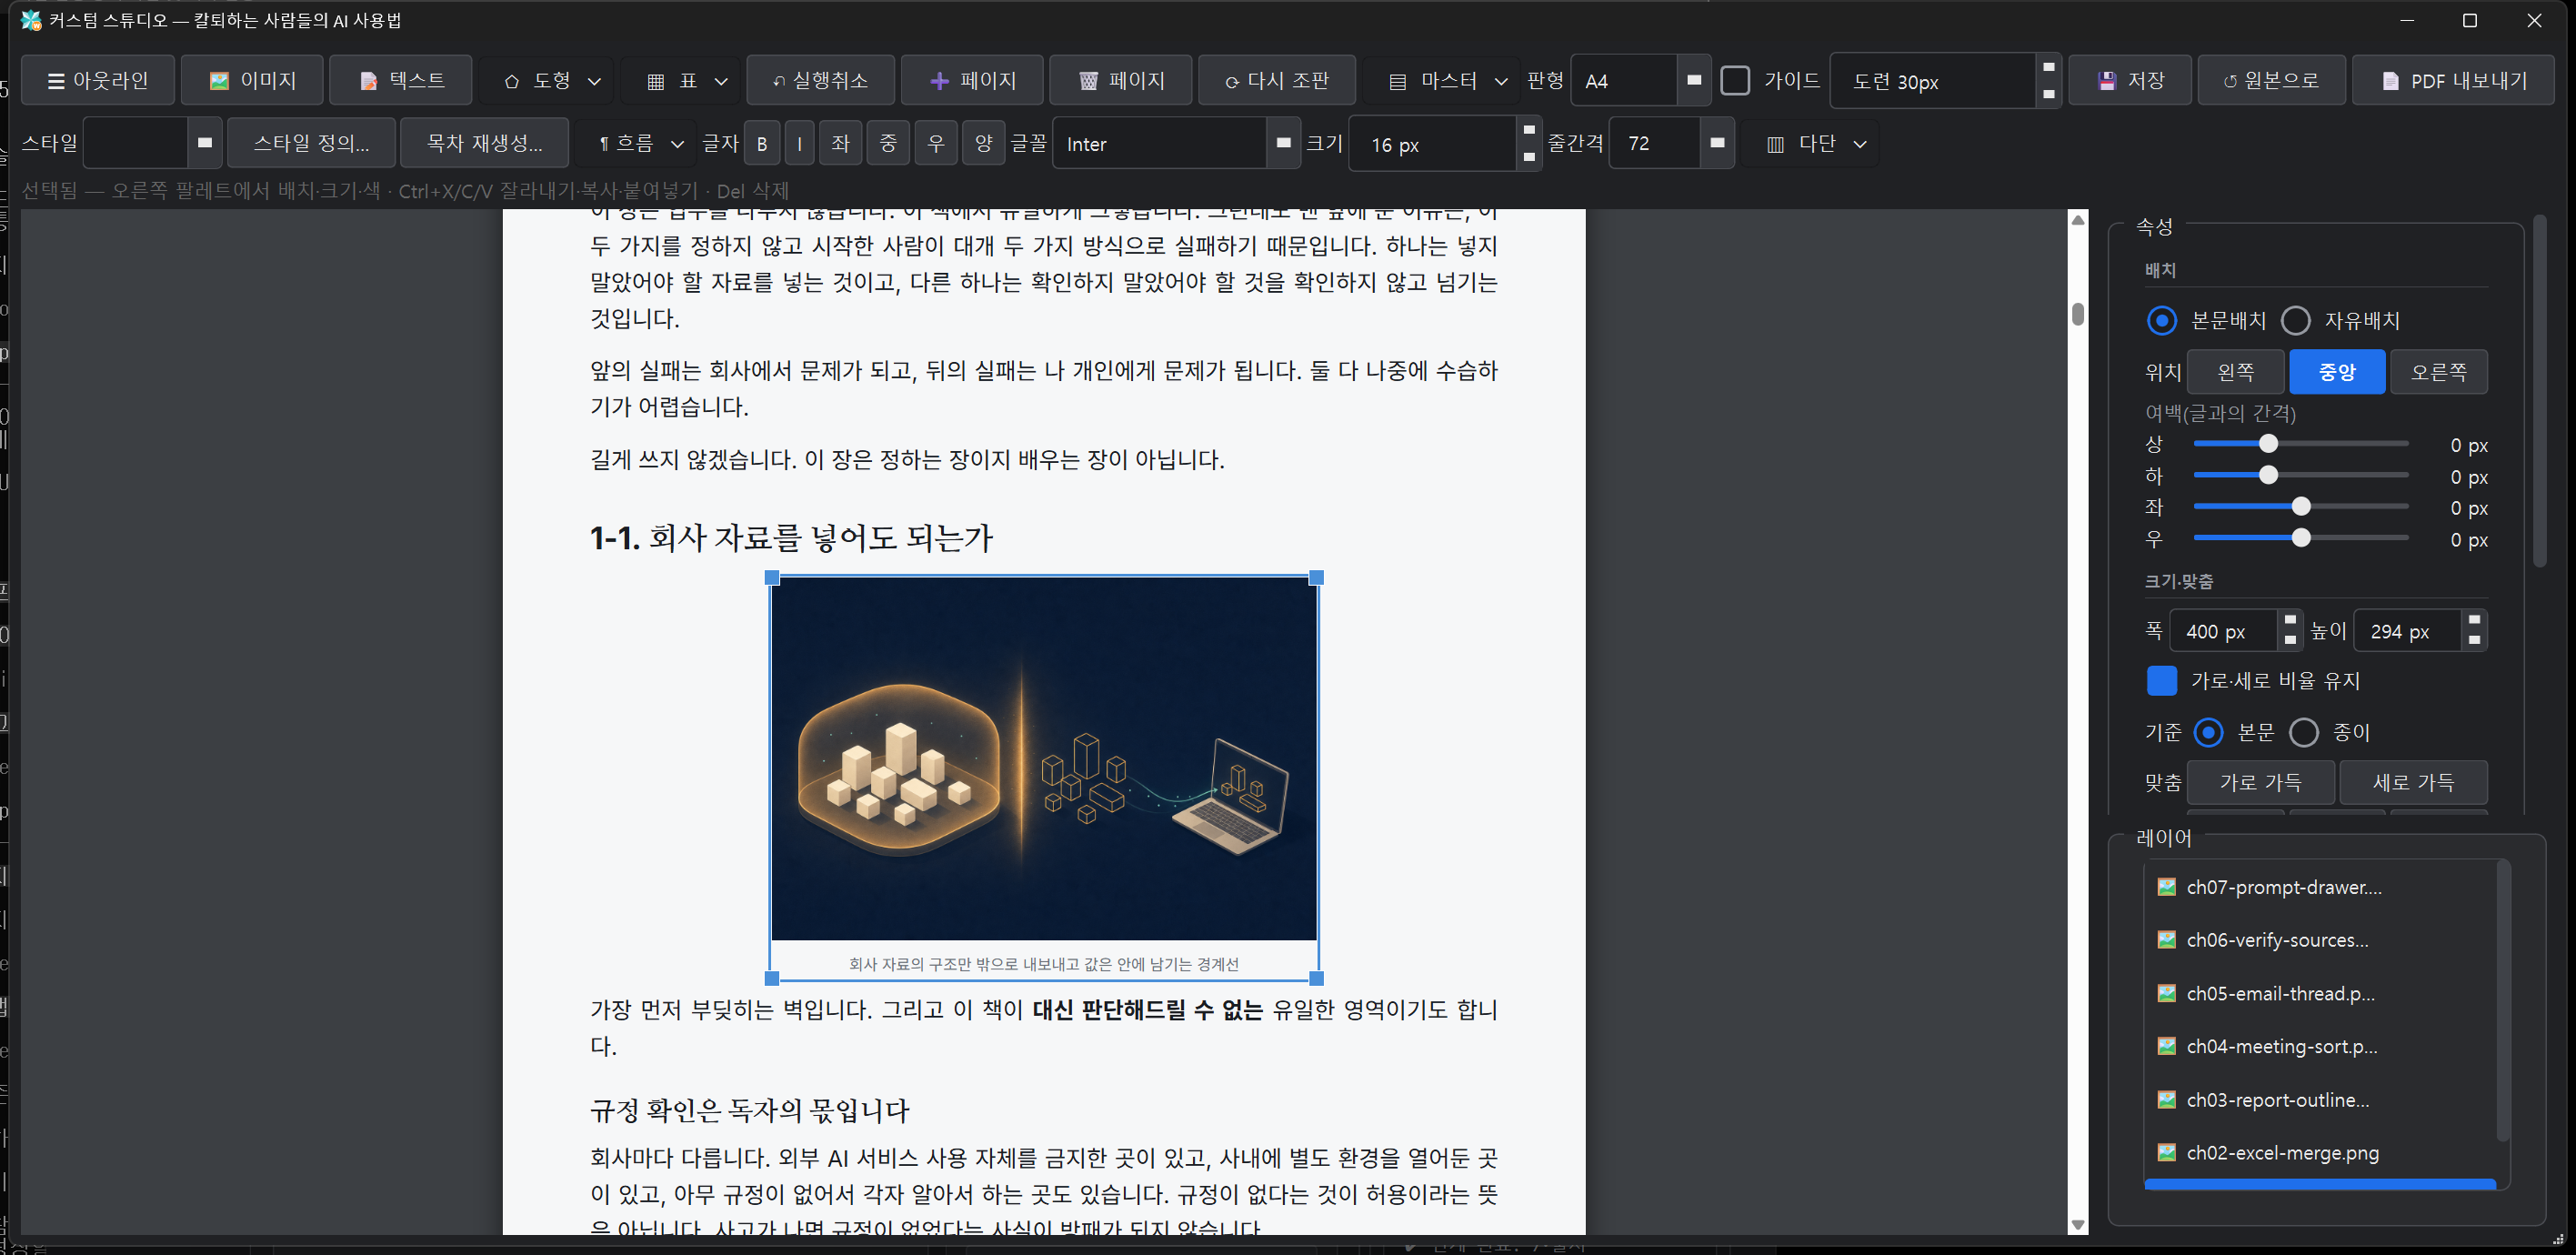Adjust the 우 right margin slider
This screenshot has height=1255, width=2576.
pyautogui.click(x=2301, y=538)
